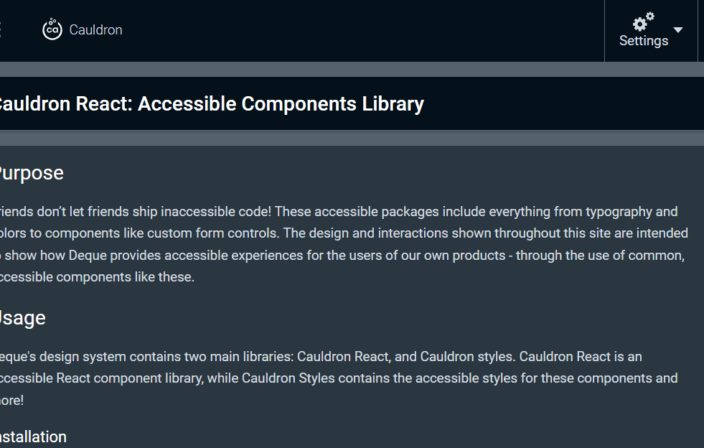Click the Installation section heading
Screen dimensions: 704x448
pyautogui.click(x=32, y=437)
